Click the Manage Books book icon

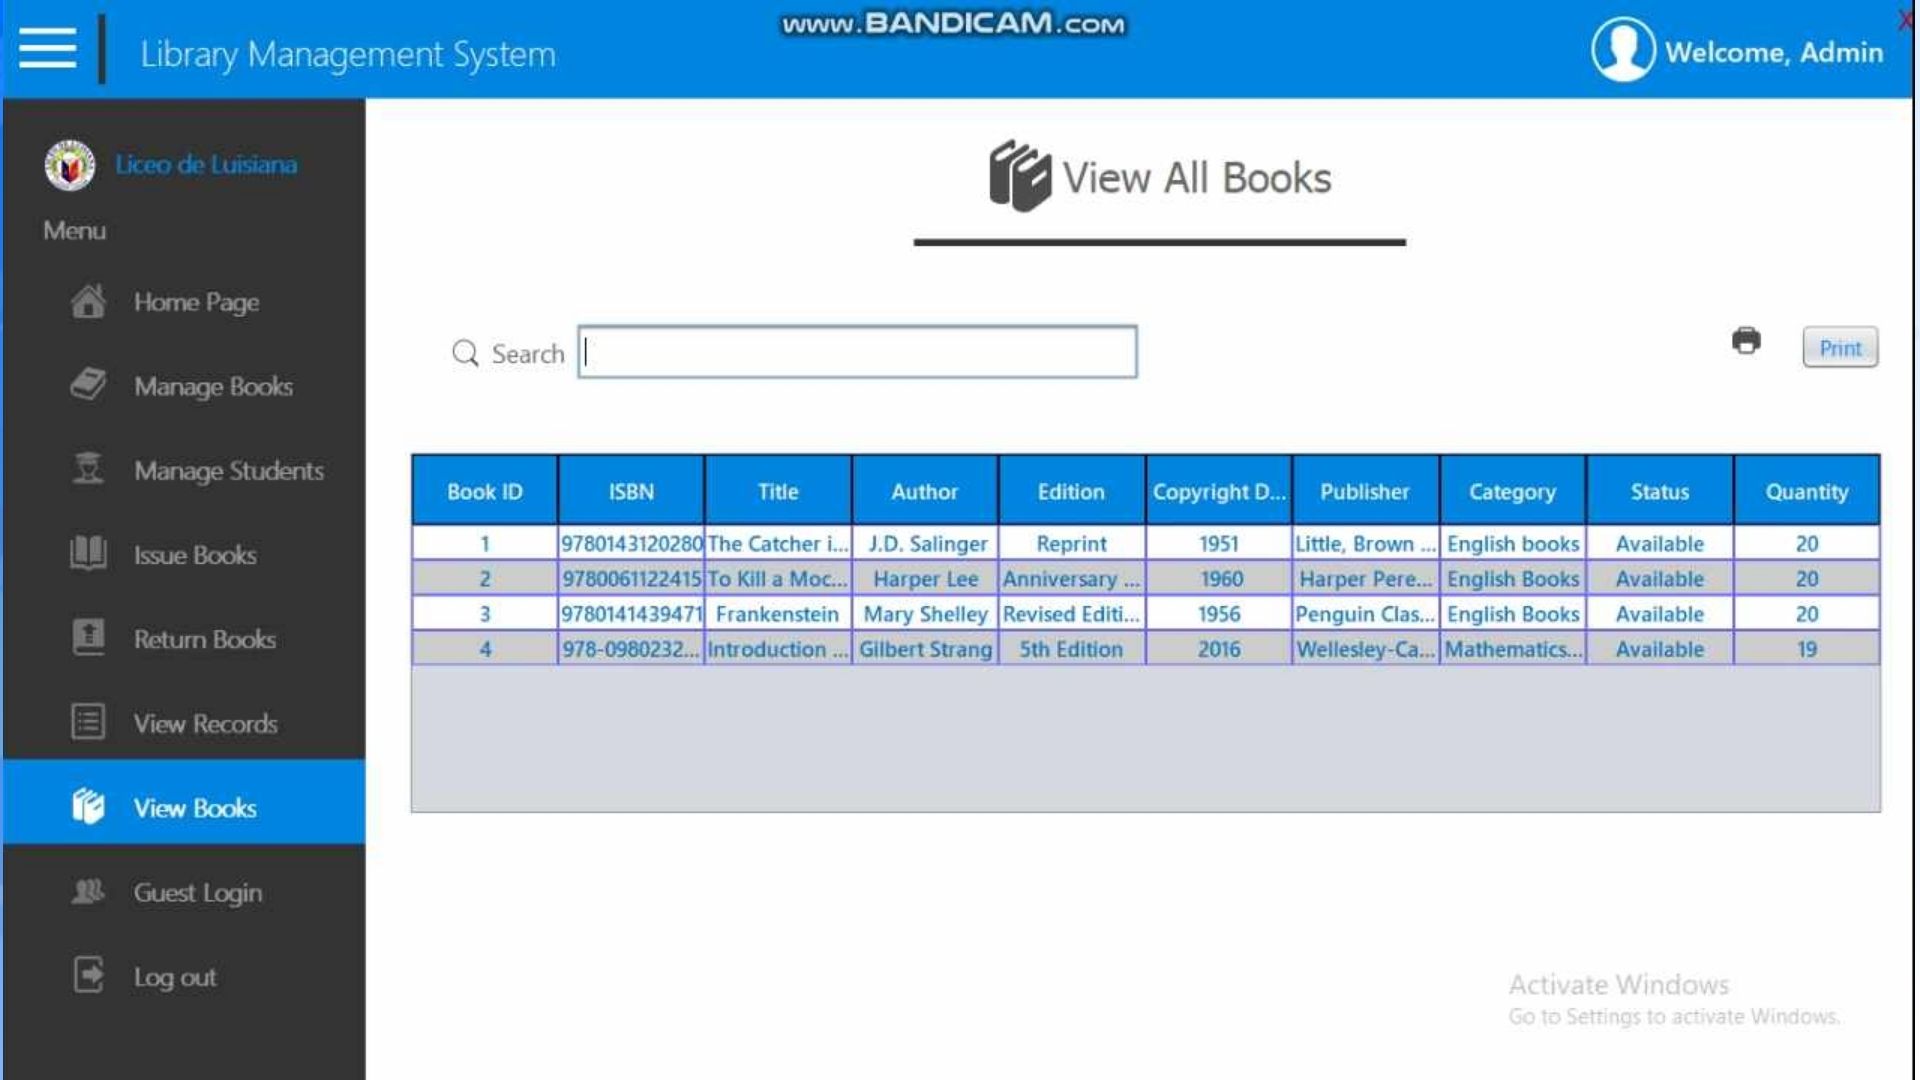[x=88, y=386]
